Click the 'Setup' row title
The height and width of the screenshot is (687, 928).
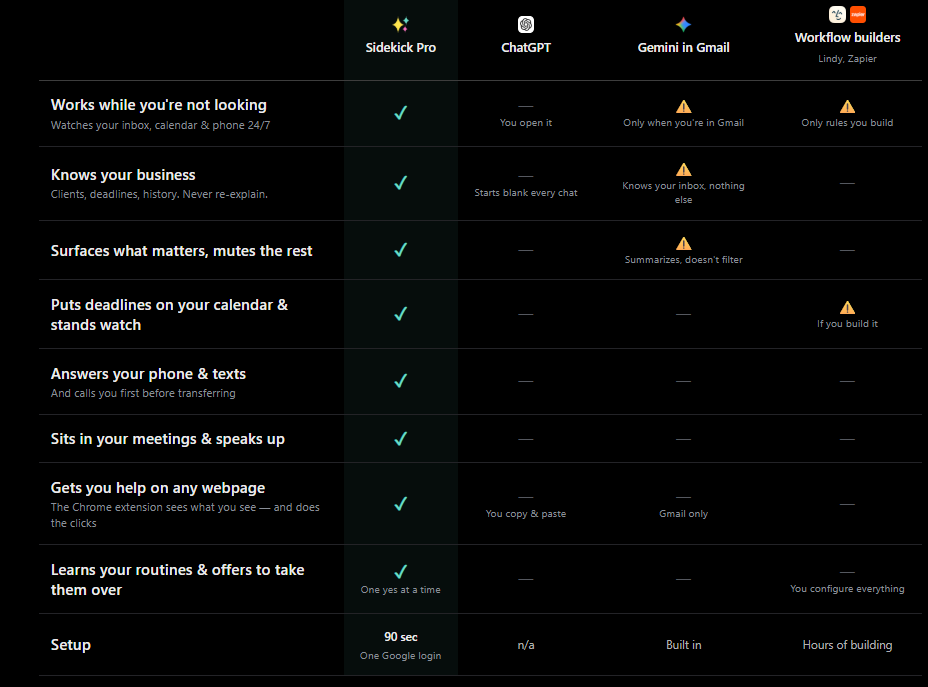tap(70, 645)
